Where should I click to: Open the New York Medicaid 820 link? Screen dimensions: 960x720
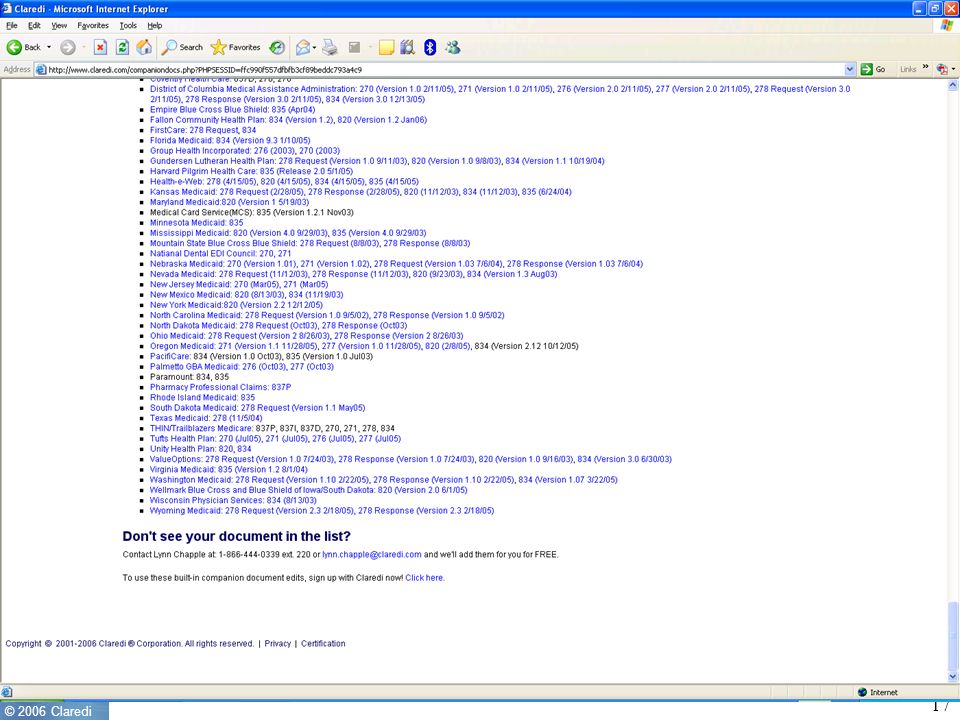pos(236,305)
